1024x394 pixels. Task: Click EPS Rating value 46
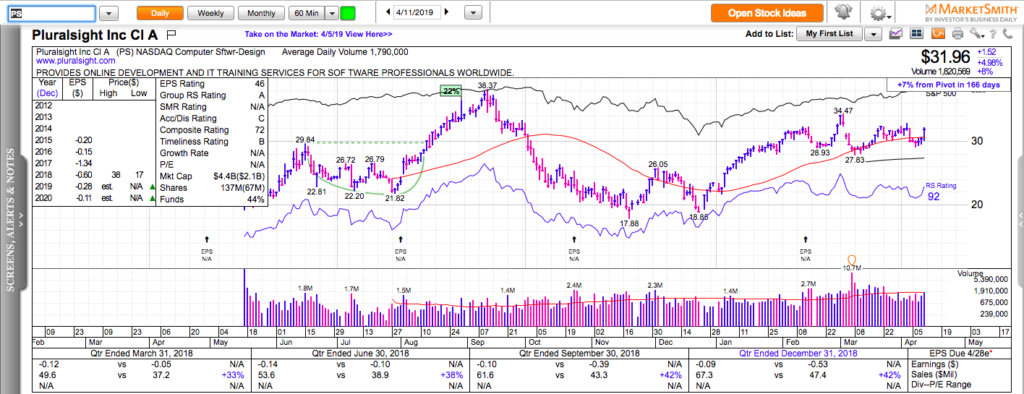[x=259, y=84]
